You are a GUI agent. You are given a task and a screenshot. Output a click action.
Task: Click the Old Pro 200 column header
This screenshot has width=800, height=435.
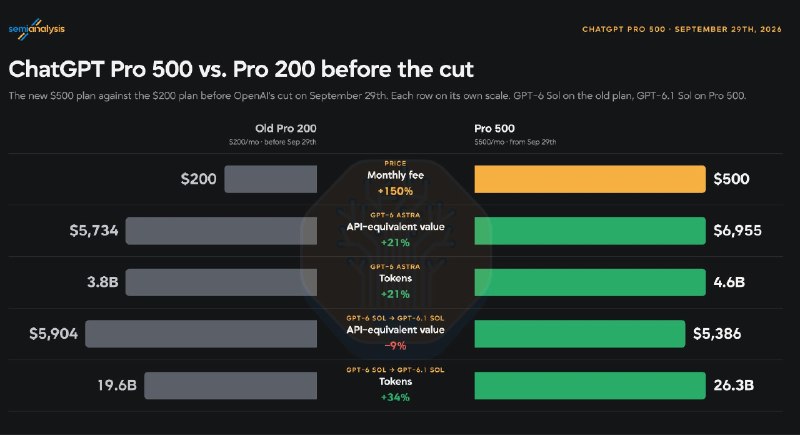(x=286, y=129)
